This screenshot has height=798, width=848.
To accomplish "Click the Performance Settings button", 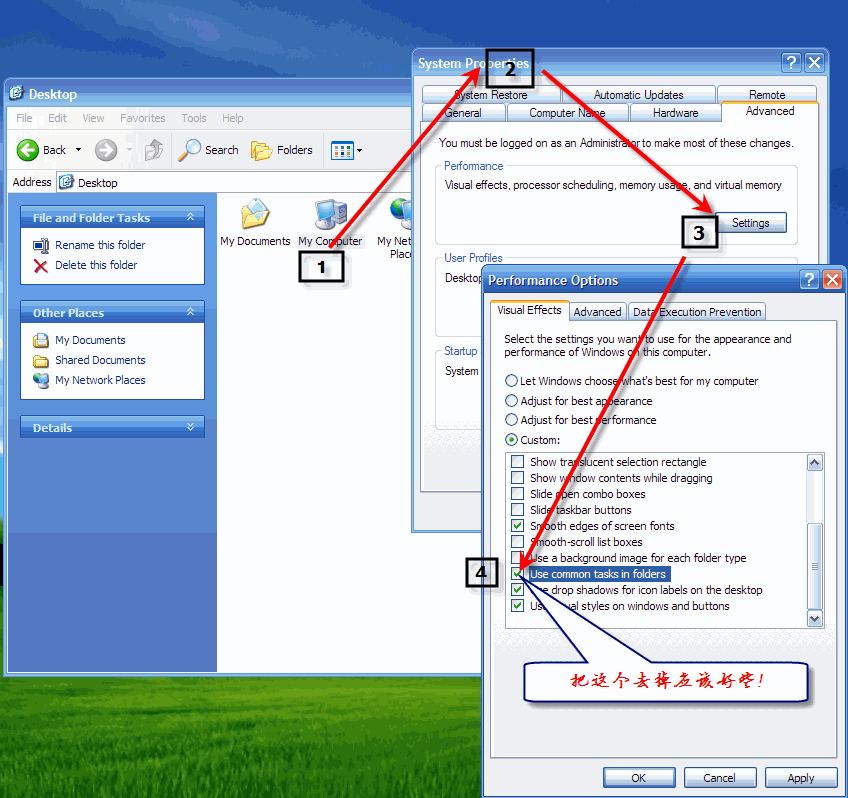I will 751,223.
